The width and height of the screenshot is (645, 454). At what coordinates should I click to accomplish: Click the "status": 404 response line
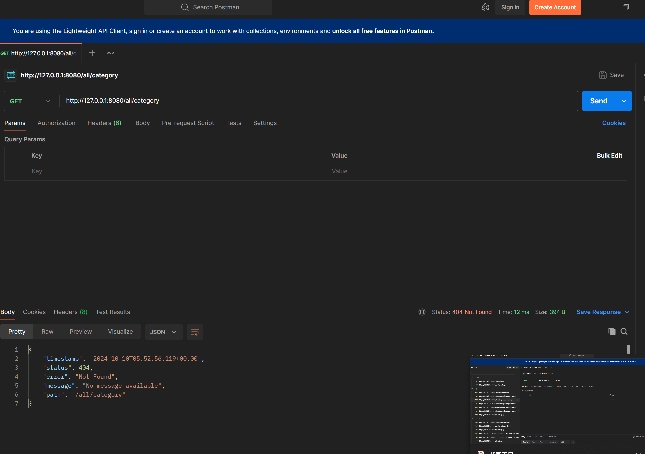coord(69,368)
